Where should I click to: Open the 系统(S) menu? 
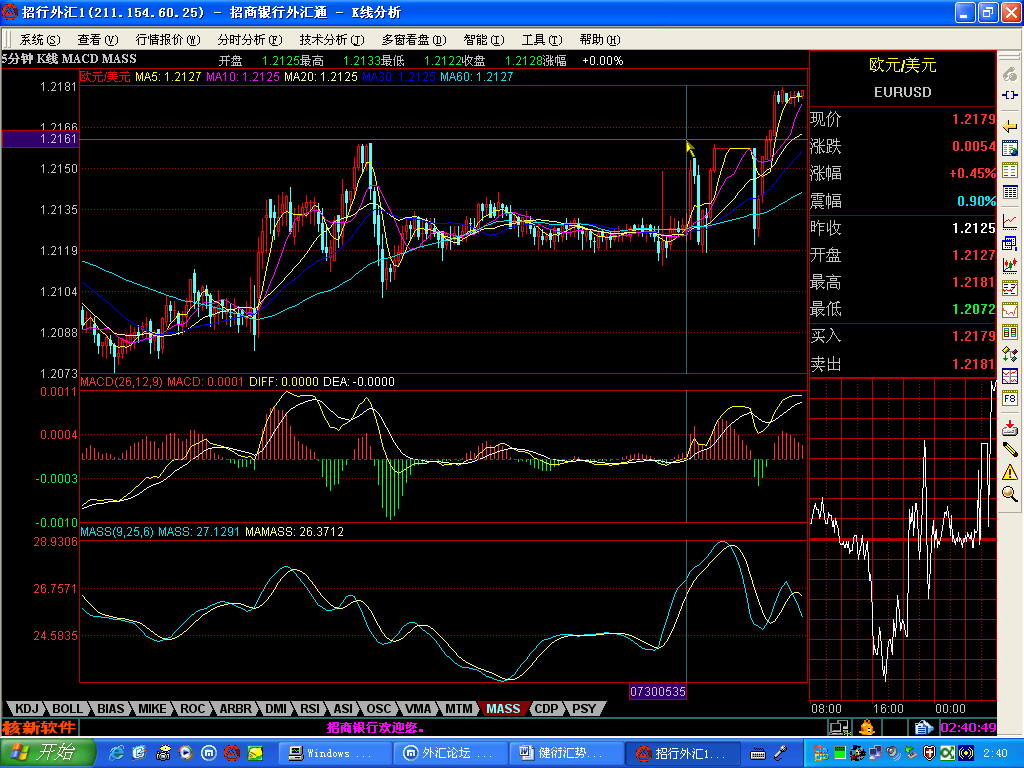coord(39,40)
